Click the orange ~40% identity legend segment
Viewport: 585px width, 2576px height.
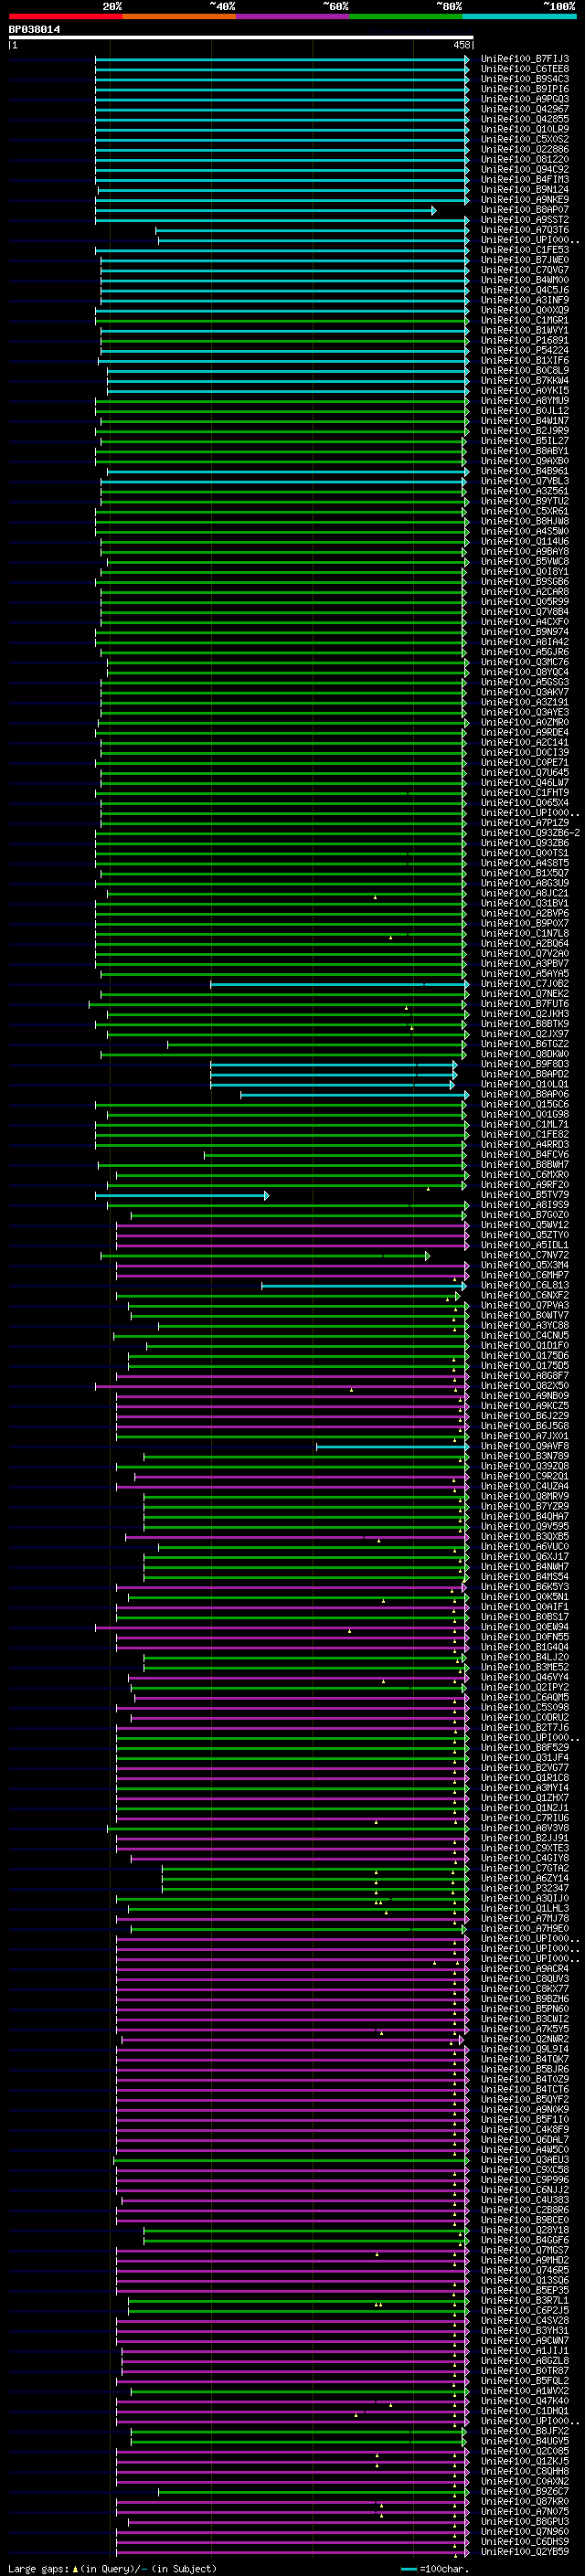[179, 16]
